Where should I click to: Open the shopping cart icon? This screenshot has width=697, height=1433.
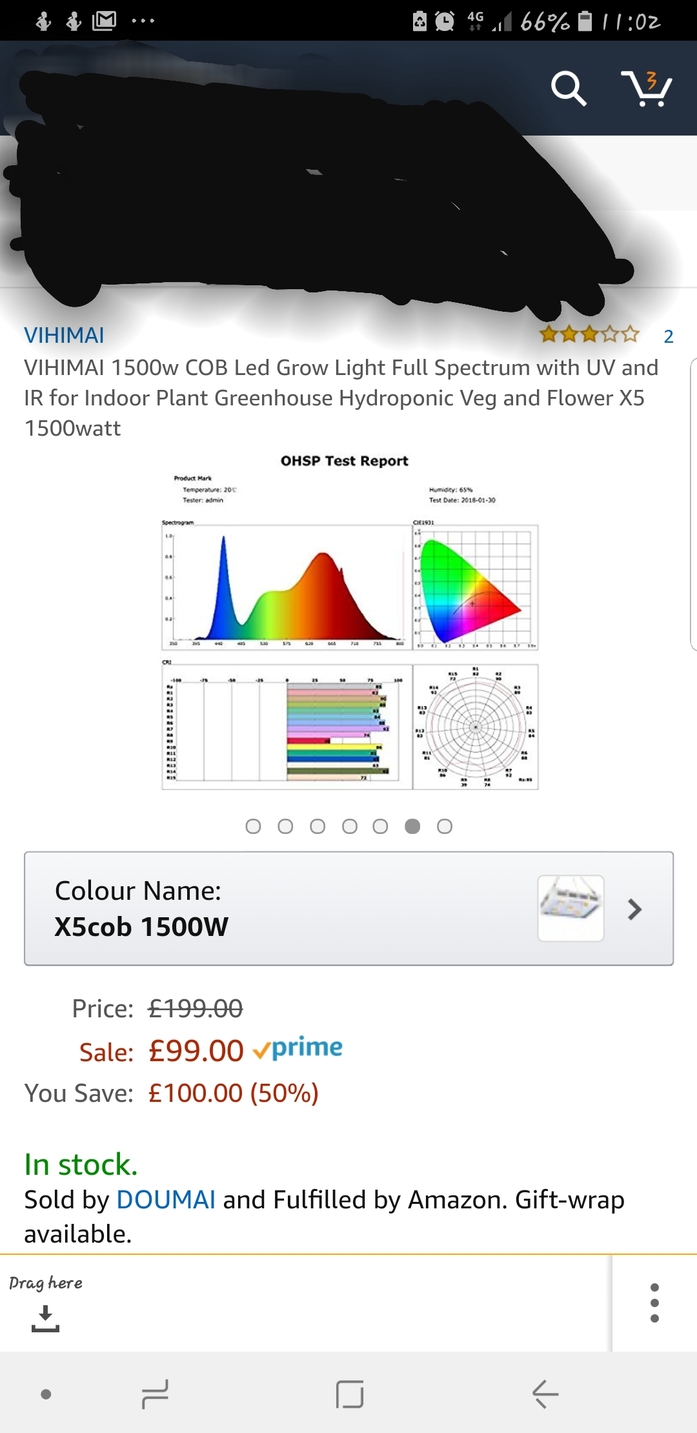click(x=646, y=88)
